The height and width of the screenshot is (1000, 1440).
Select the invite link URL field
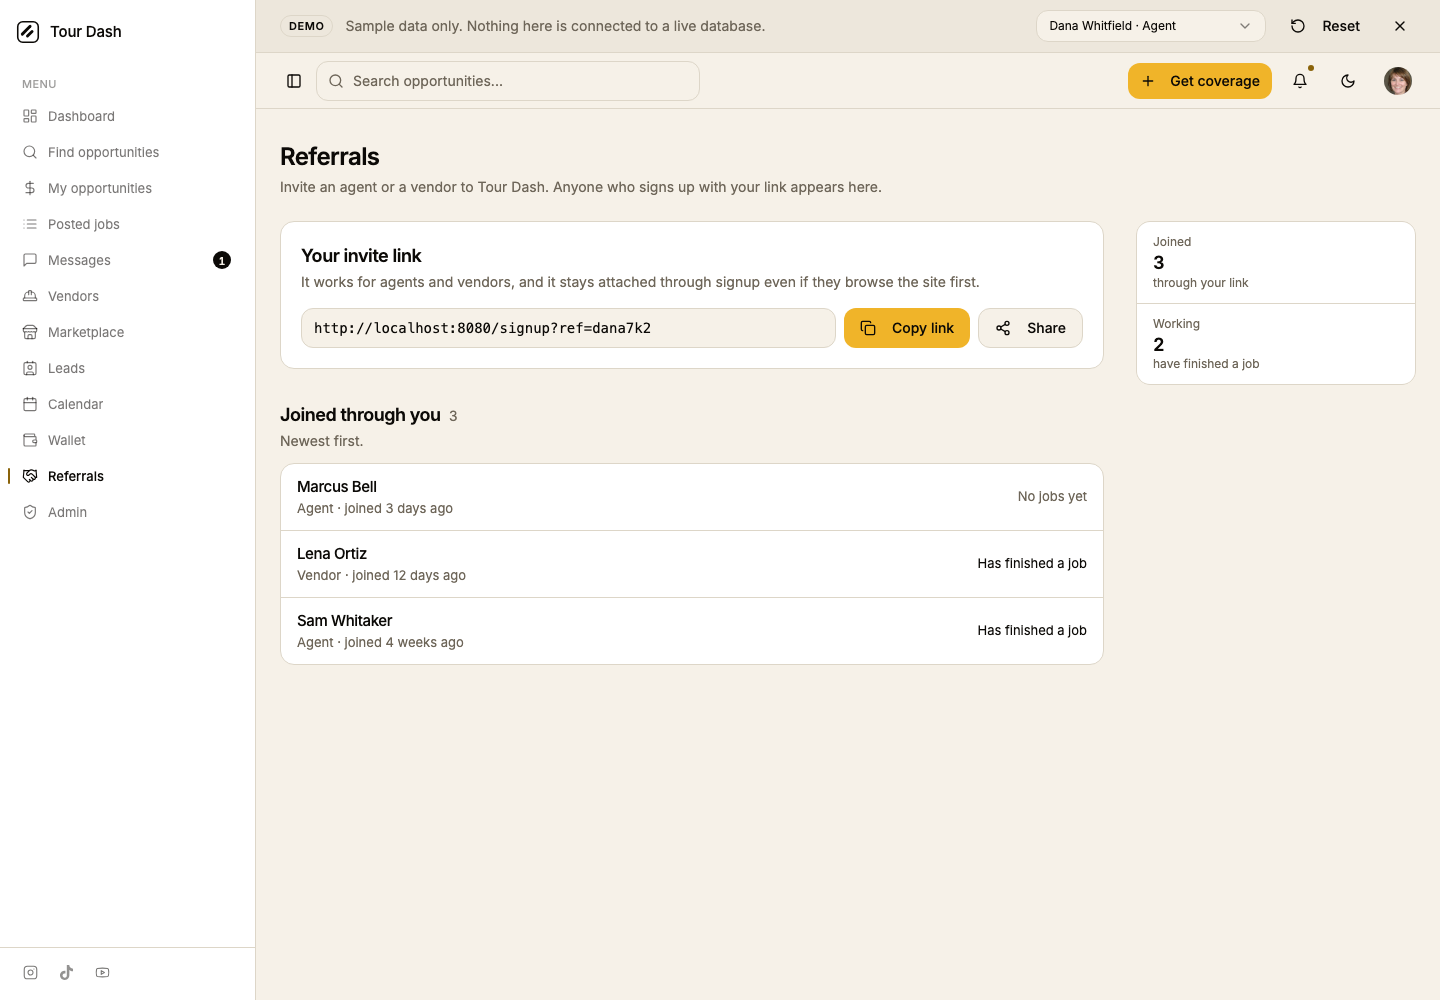click(568, 328)
